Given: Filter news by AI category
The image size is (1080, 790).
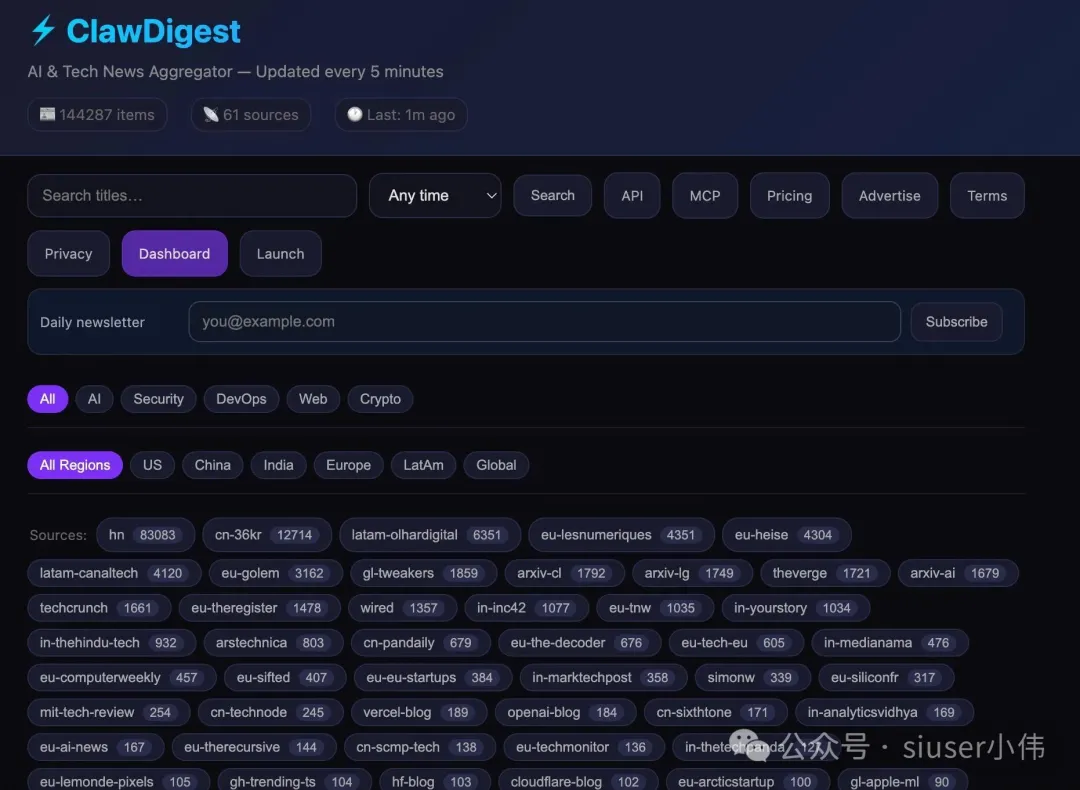Looking at the screenshot, I should pyautogui.click(x=94, y=399).
